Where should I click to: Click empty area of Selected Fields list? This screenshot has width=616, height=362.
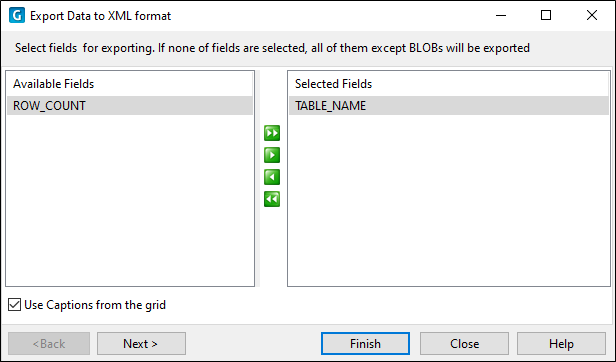tap(449, 200)
